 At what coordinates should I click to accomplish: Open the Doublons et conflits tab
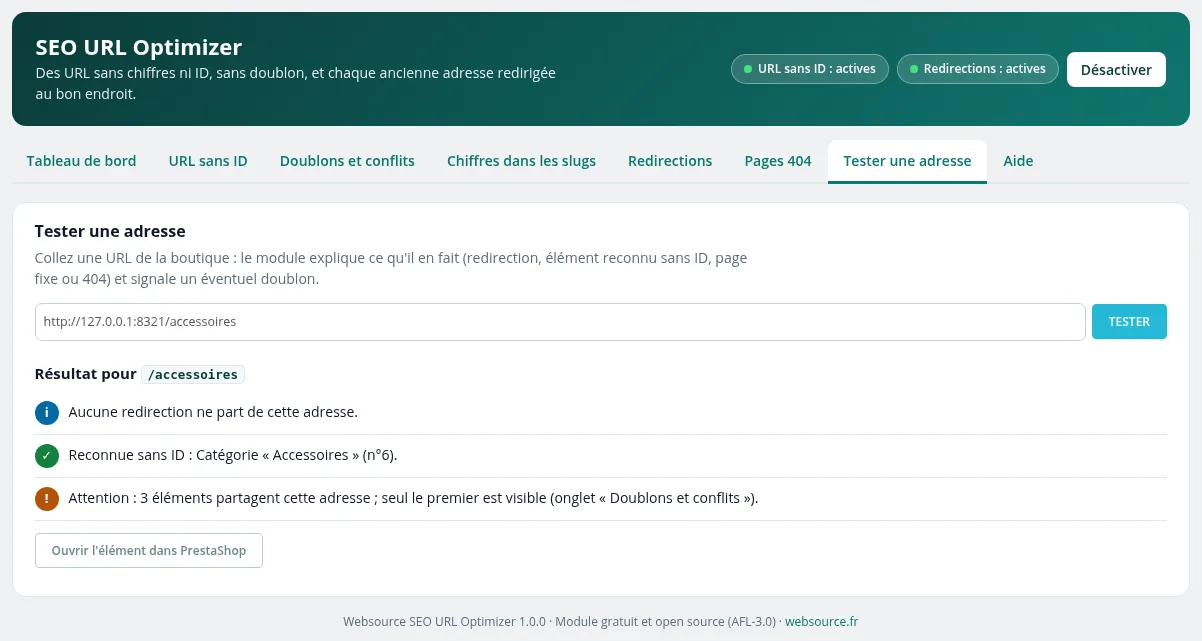(x=347, y=161)
